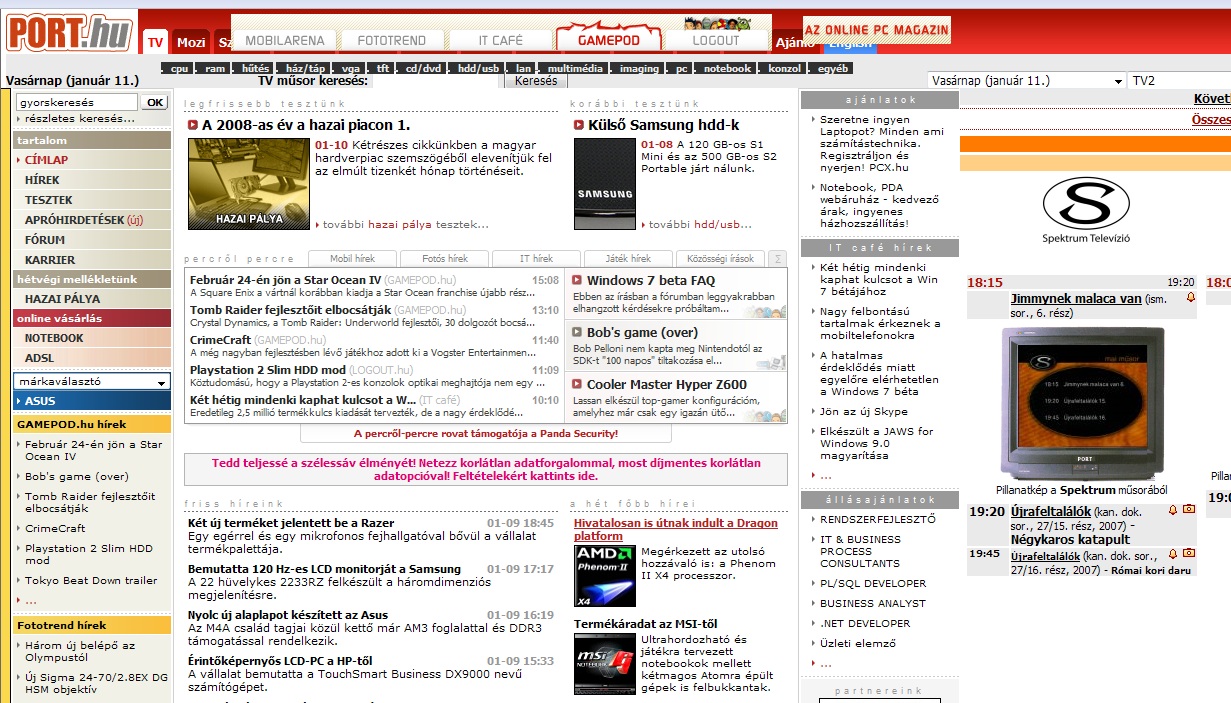
Task: Open the LOGOUT site tab
Action: pos(716,41)
